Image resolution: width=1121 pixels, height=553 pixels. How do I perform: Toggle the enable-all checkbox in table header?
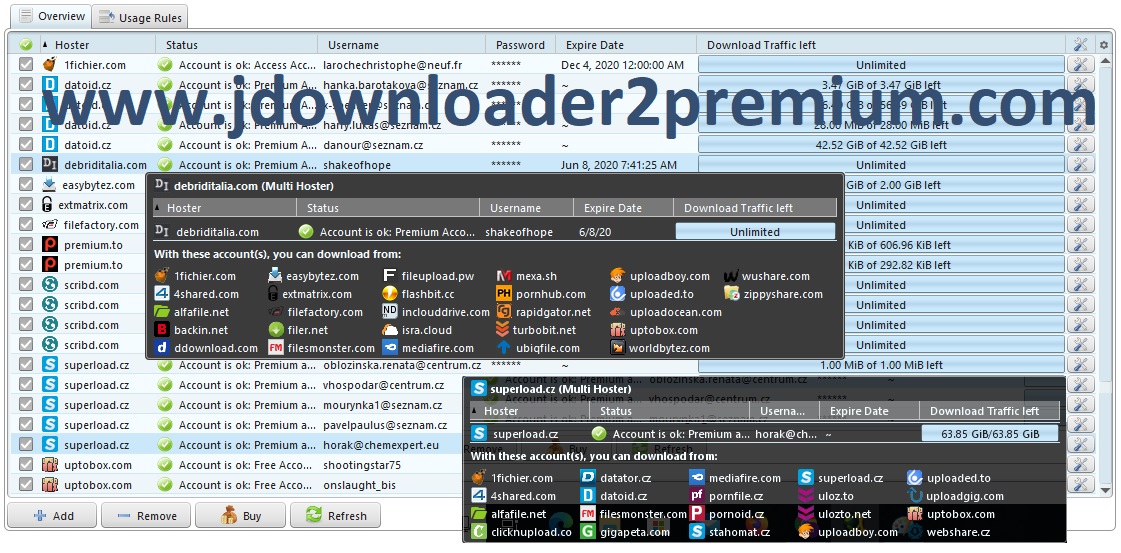(x=26, y=45)
